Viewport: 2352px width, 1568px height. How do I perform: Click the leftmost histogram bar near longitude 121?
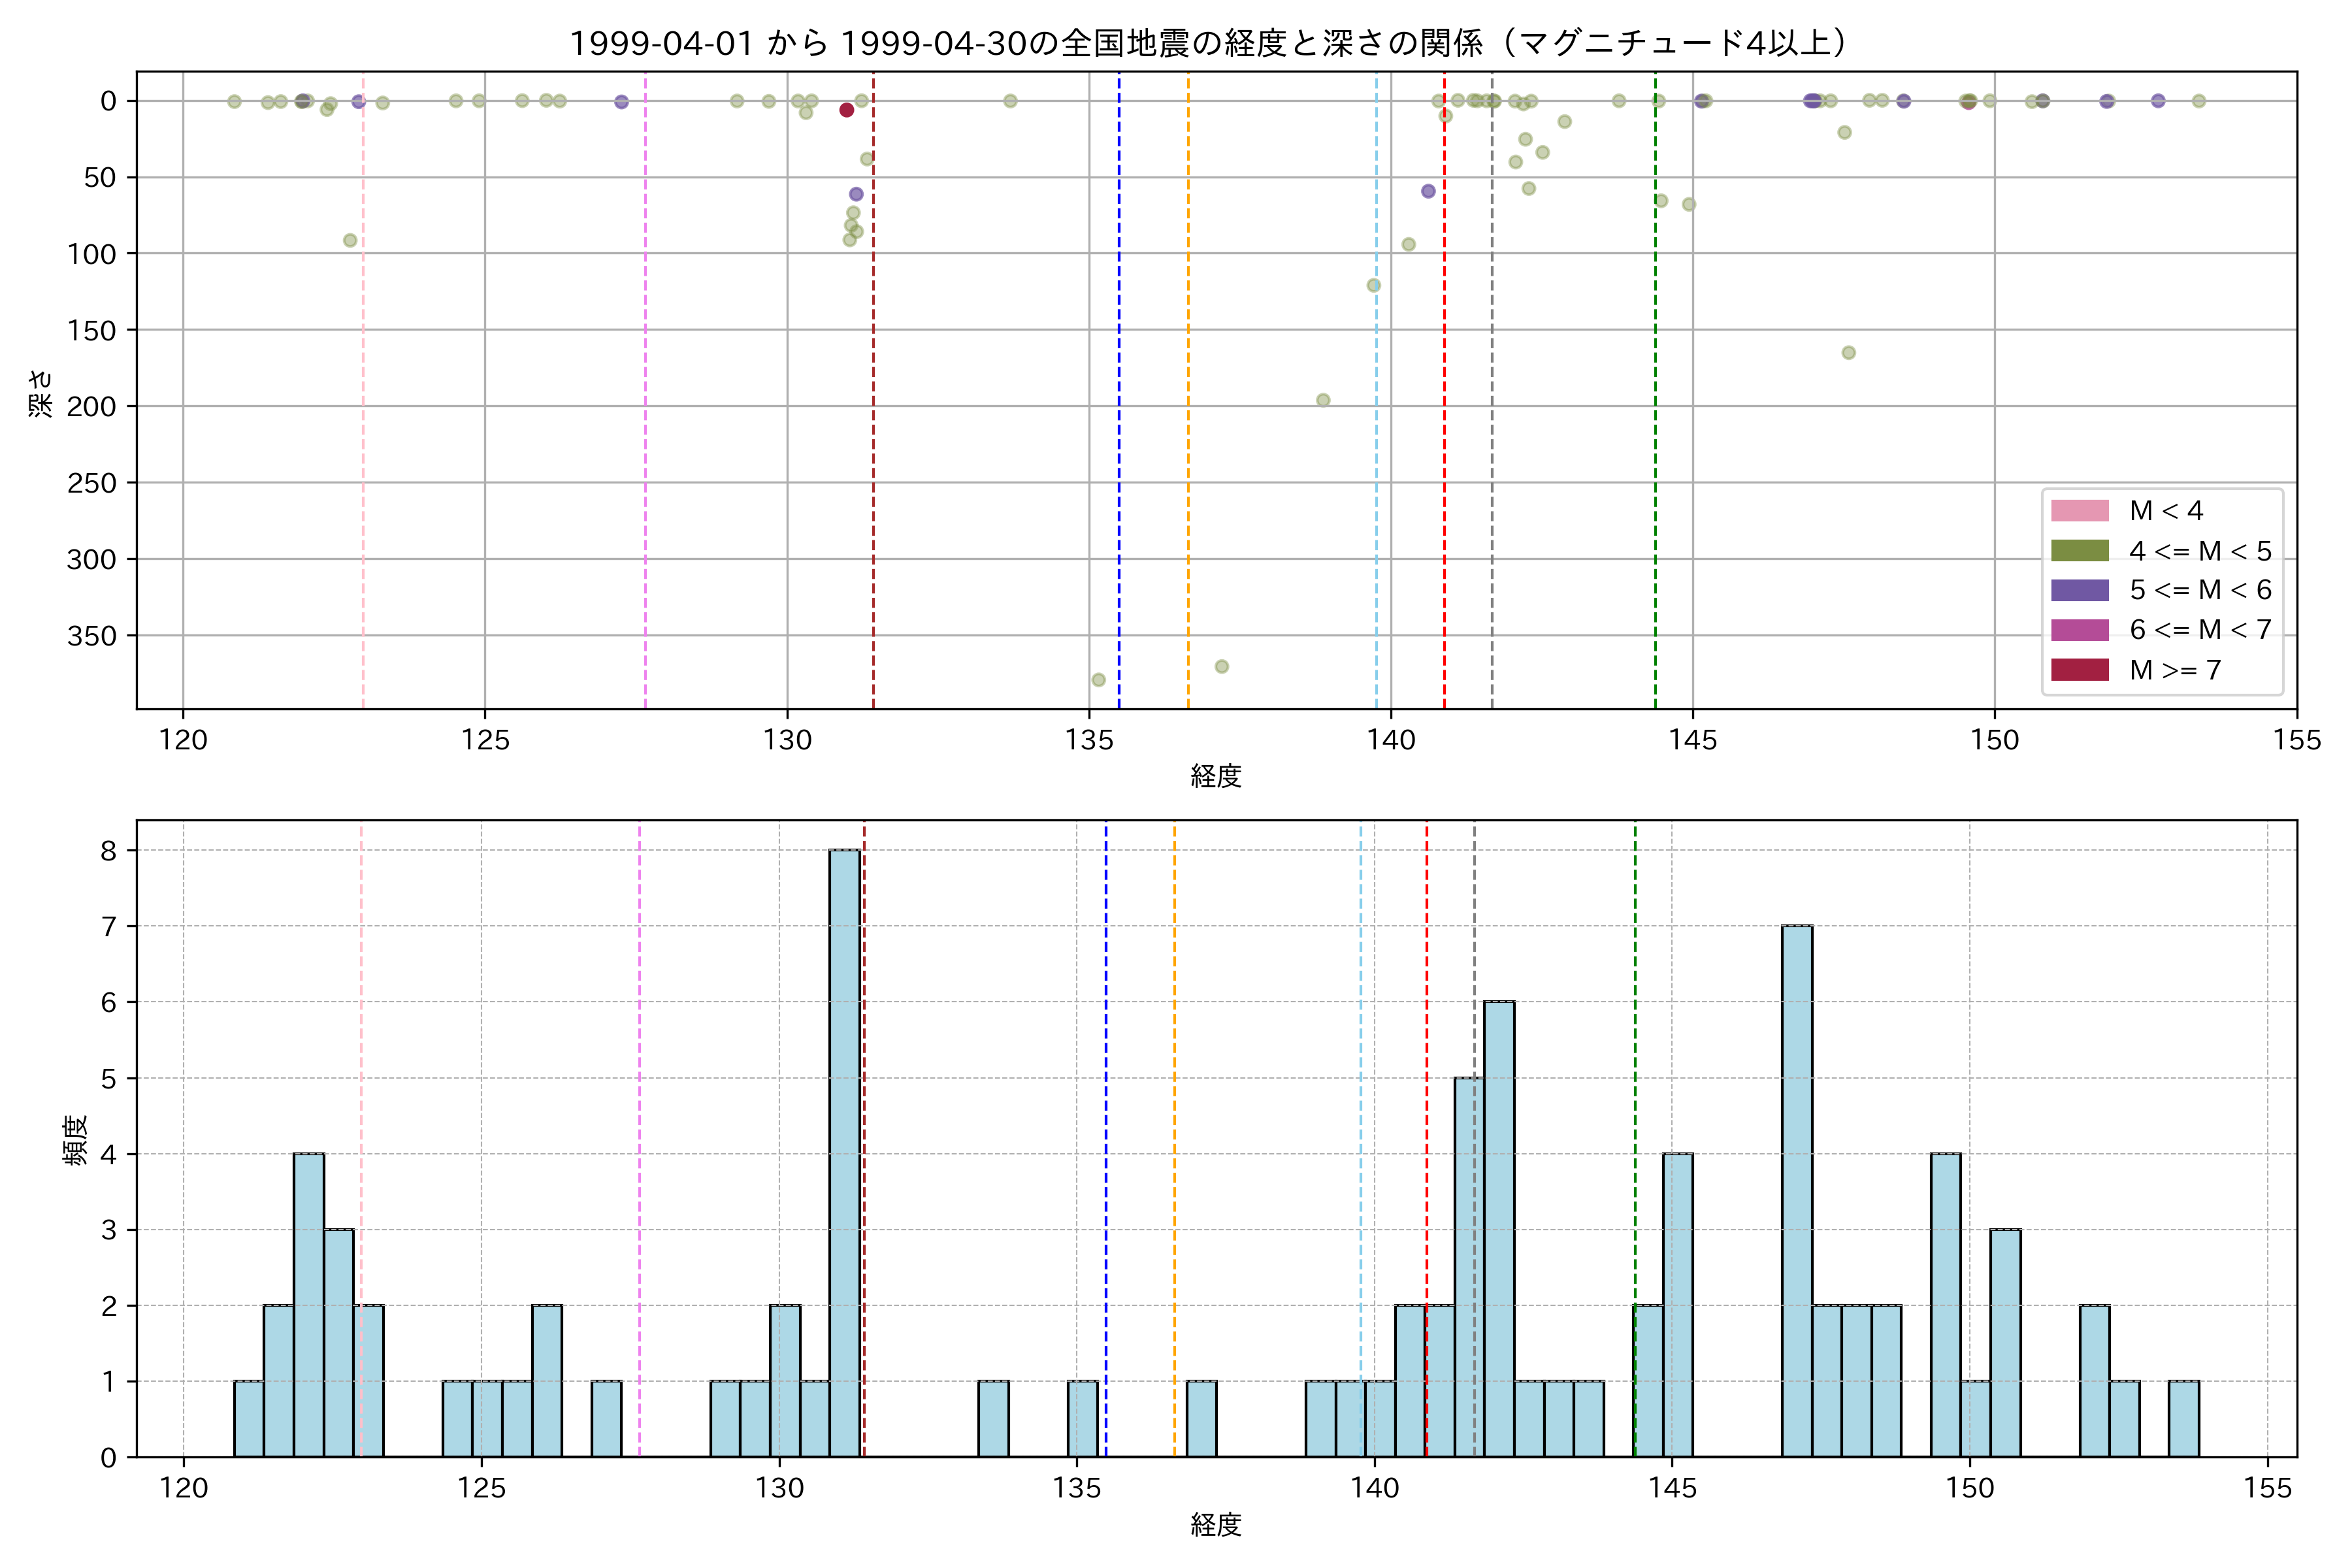pyautogui.click(x=249, y=1419)
